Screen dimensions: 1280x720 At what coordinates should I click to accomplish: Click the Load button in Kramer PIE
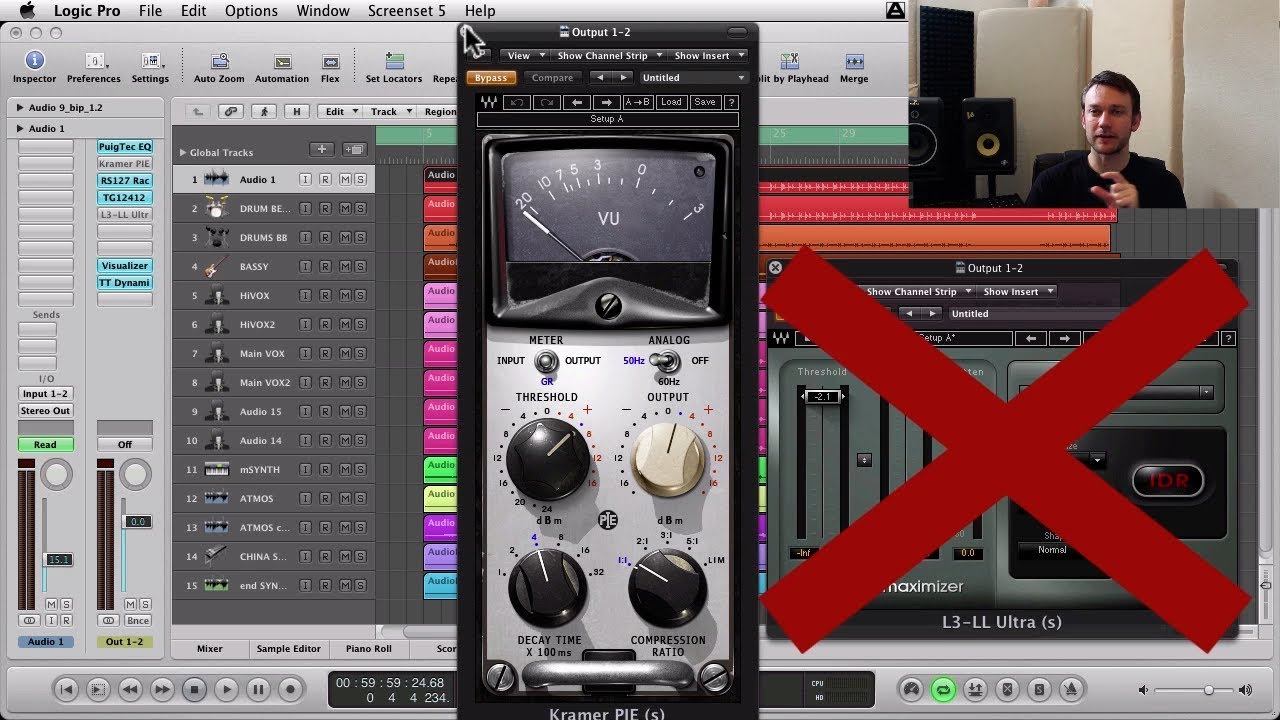(x=671, y=102)
